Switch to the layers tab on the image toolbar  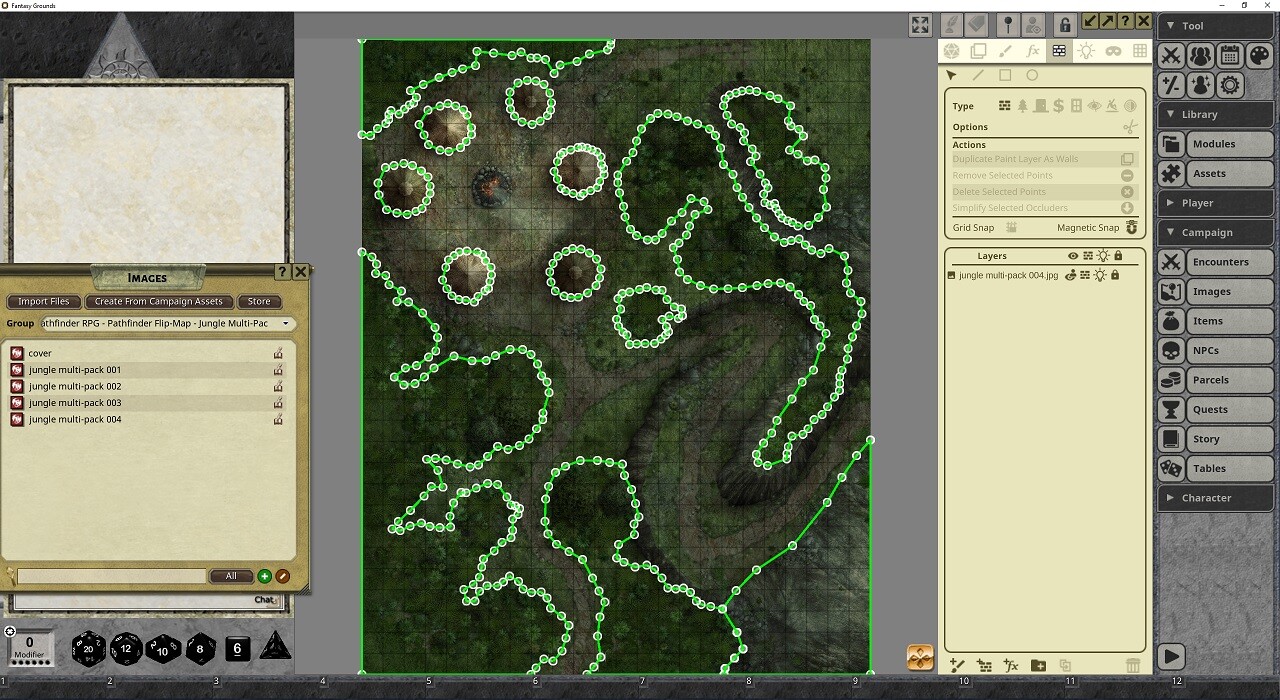coord(979,51)
